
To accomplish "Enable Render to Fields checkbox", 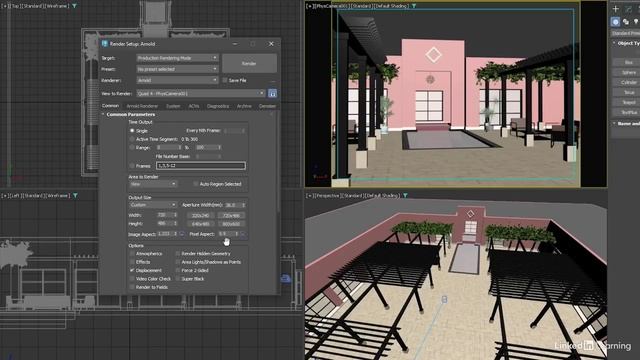I will click(132, 287).
